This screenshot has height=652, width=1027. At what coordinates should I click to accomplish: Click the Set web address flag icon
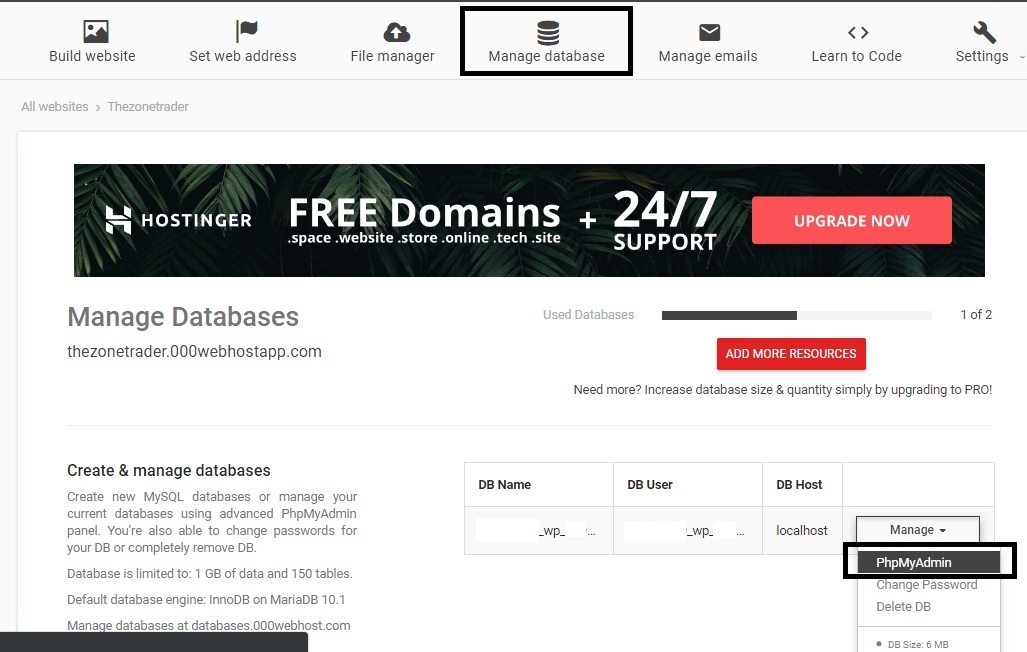click(246, 31)
